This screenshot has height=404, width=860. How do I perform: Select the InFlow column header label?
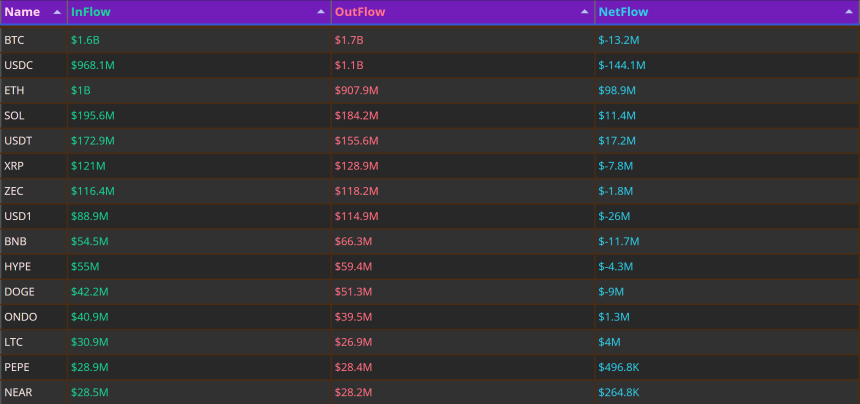coord(90,12)
